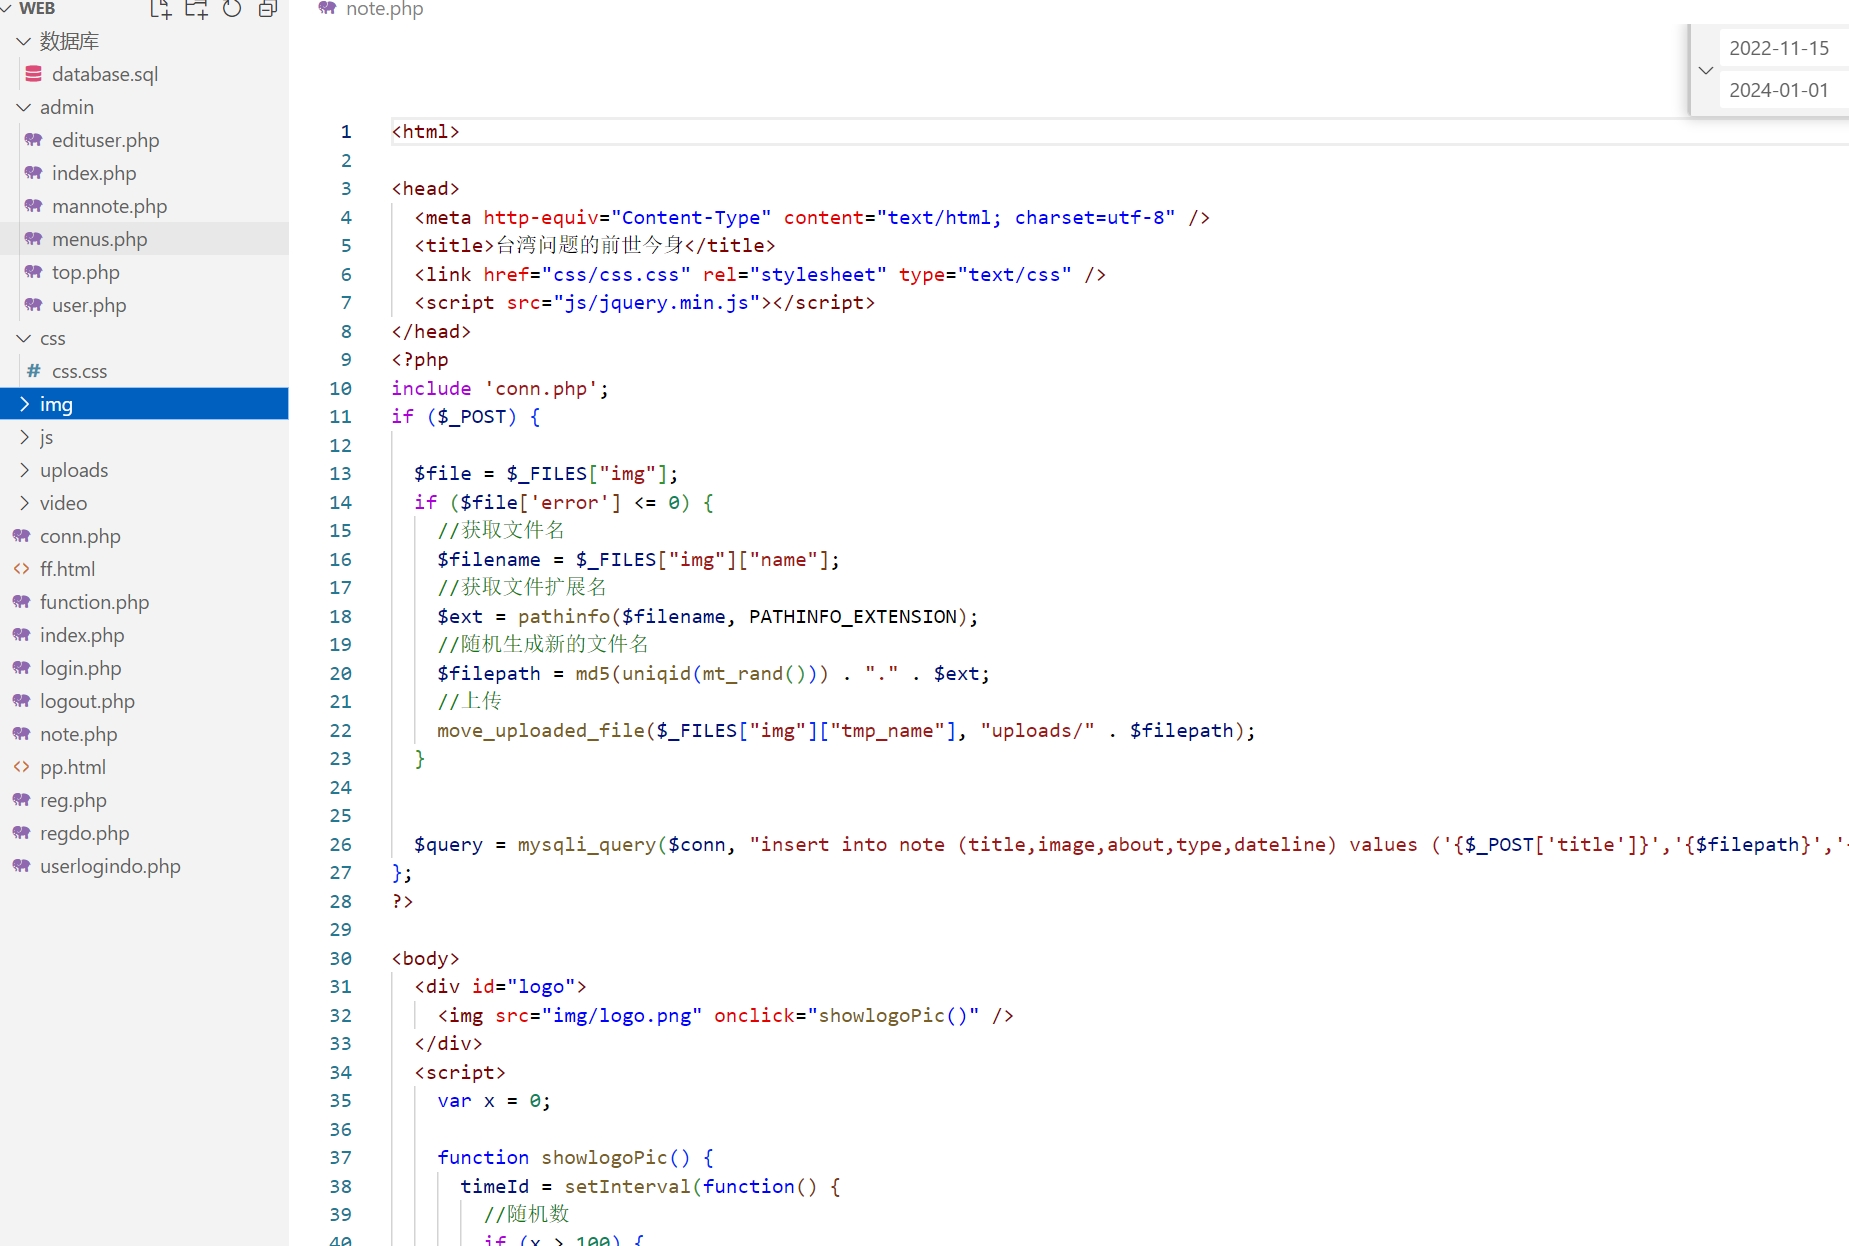Click the red database icon beside database.sql
The width and height of the screenshot is (1849, 1246).
(34, 74)
